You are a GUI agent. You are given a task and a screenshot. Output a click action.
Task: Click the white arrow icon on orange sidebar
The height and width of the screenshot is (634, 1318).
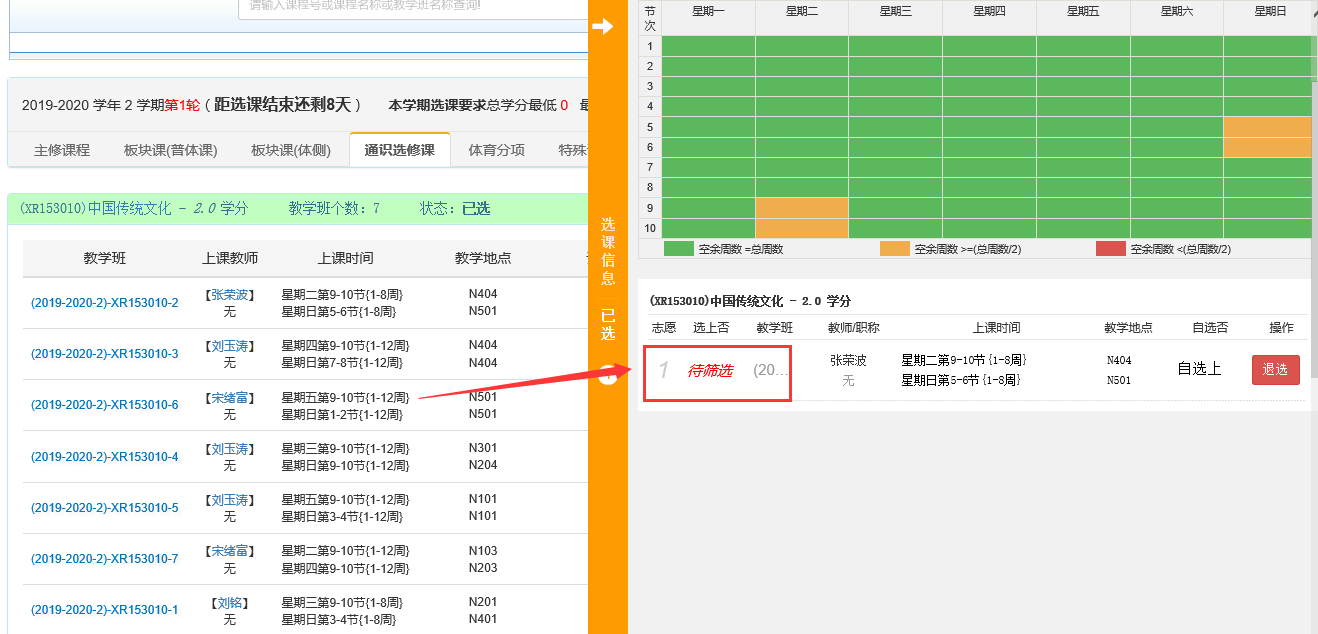pyautogui.click(x=602, y=27)
